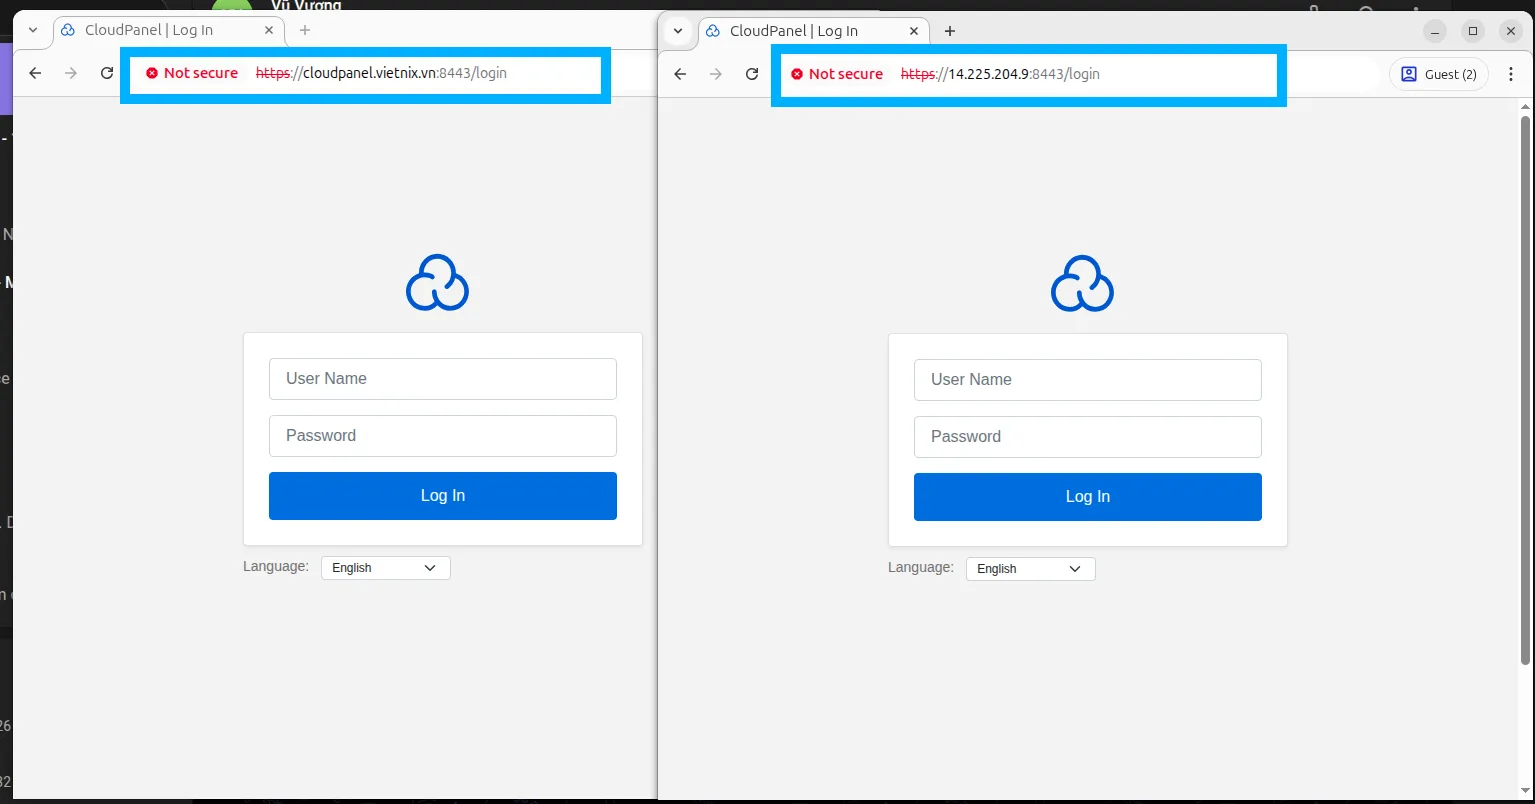Click Not secure warning on vietnix.vn address bar
1535x804 pixels.
pos(192,73)
